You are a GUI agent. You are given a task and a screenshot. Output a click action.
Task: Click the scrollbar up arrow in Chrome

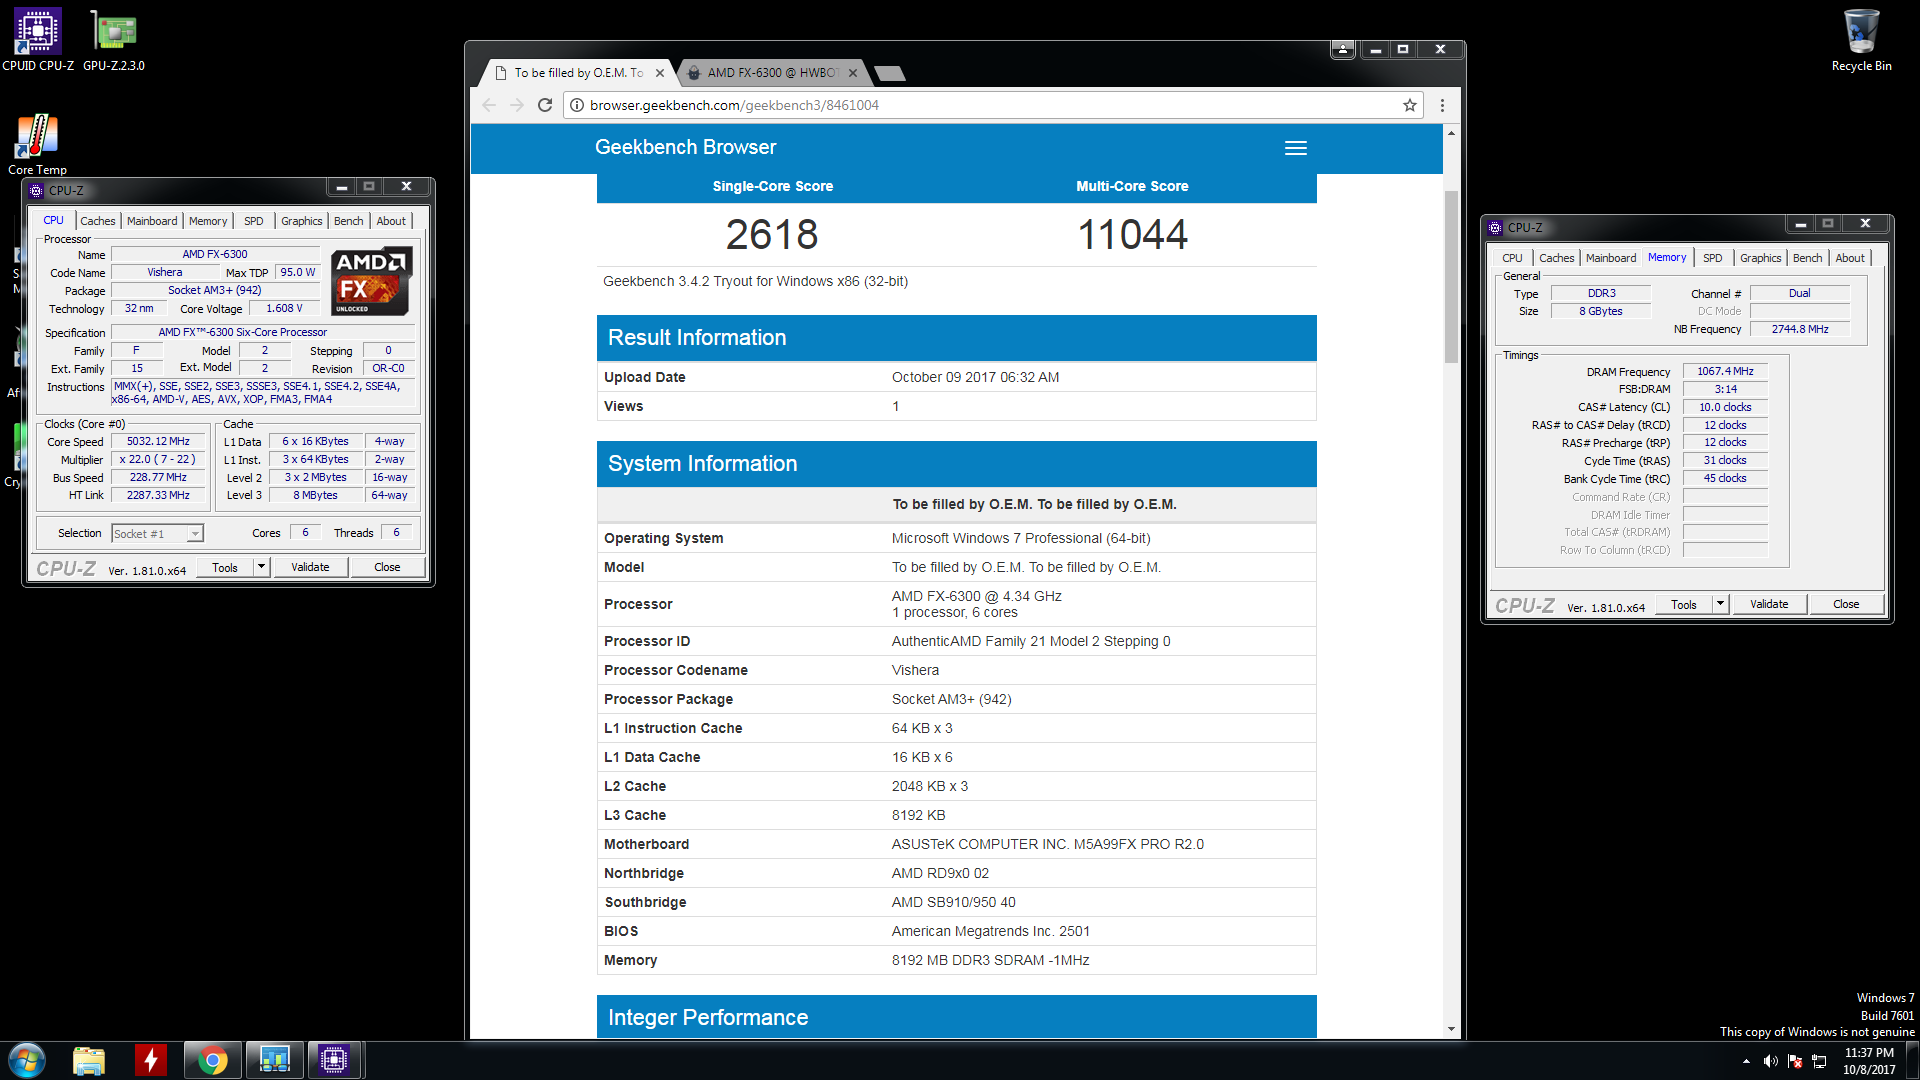tap(1451, 133)
